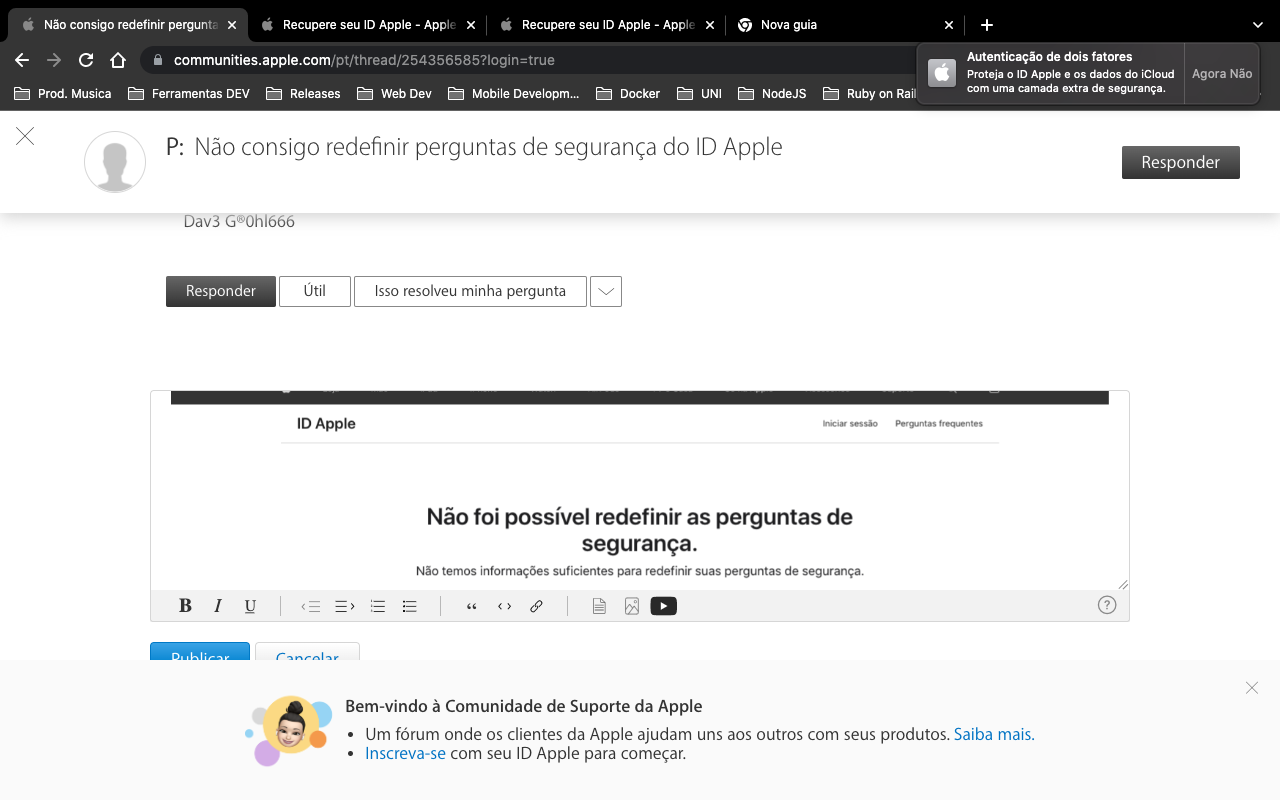Screen dimensions: 1280x800
Task: Click the Apple icon in the notification
Action: pos(942,73)
